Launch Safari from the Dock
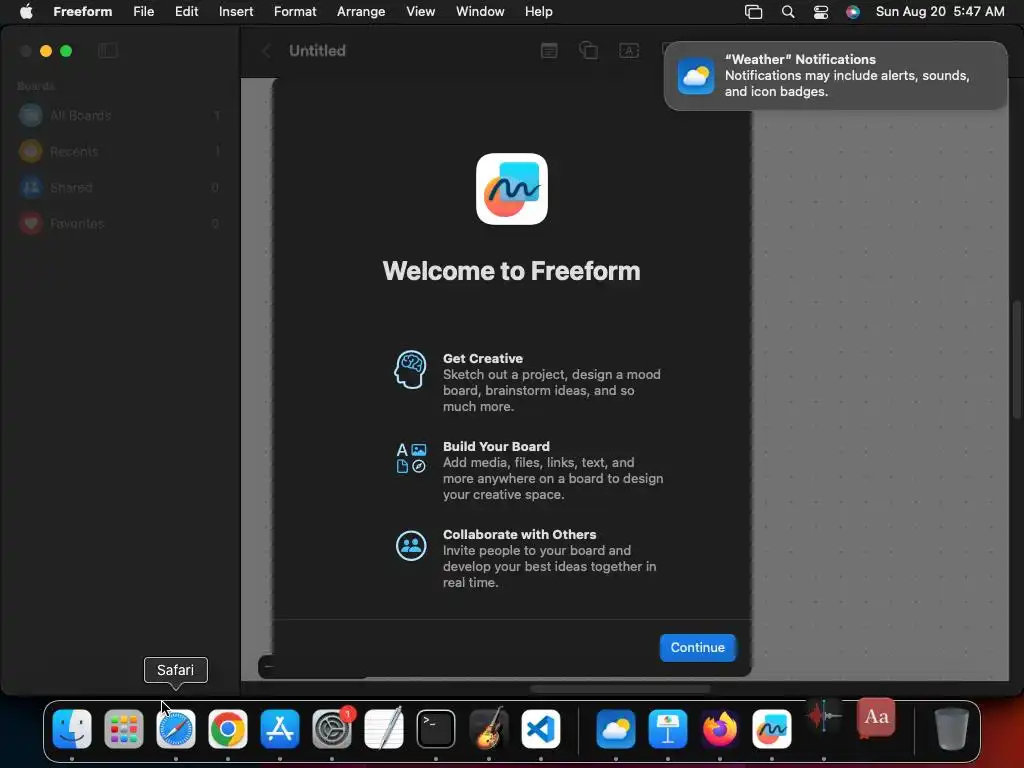1024x768 pixels. [176, 729]
